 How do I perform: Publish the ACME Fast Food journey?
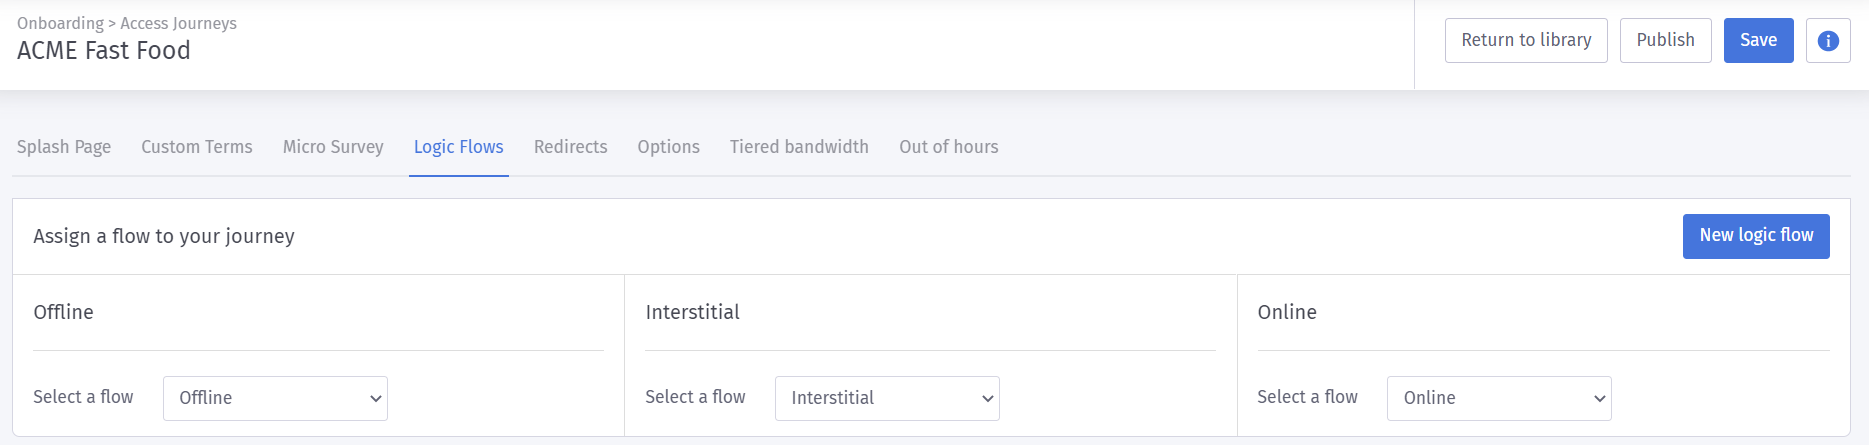pos(1665,41)
